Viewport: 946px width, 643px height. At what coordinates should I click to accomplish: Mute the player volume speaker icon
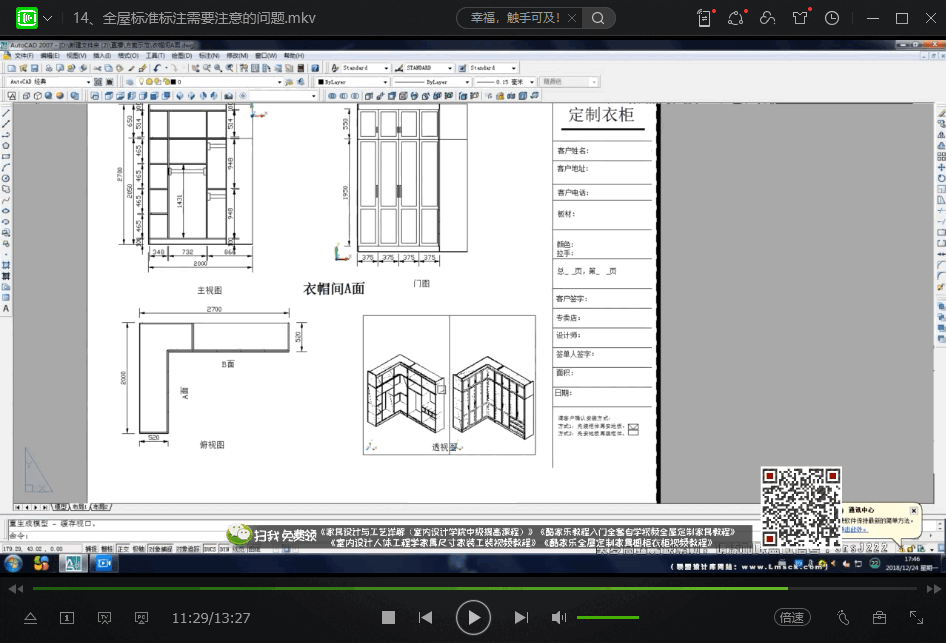point(559,618)
